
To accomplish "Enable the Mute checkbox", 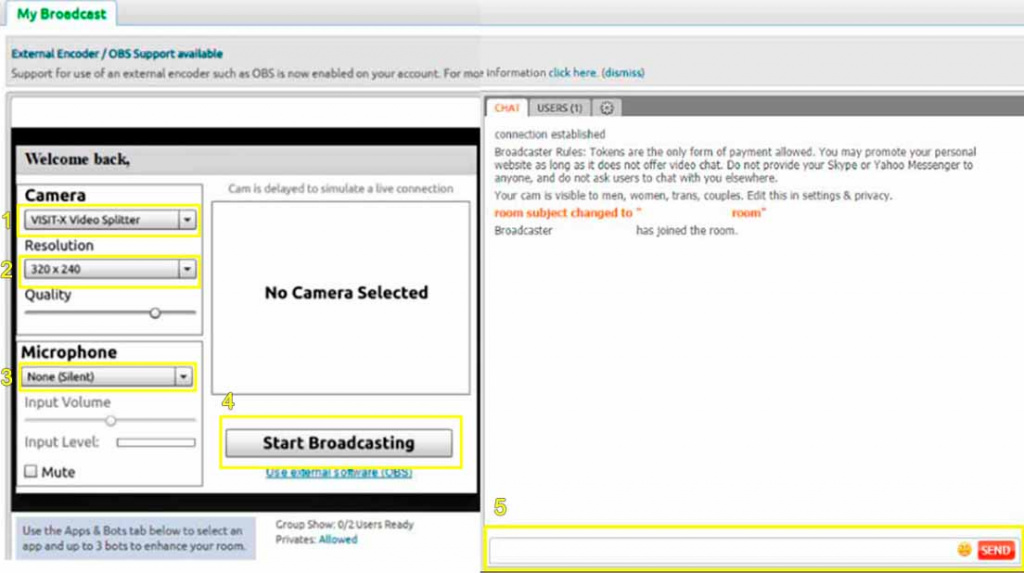I will (31, 471).
